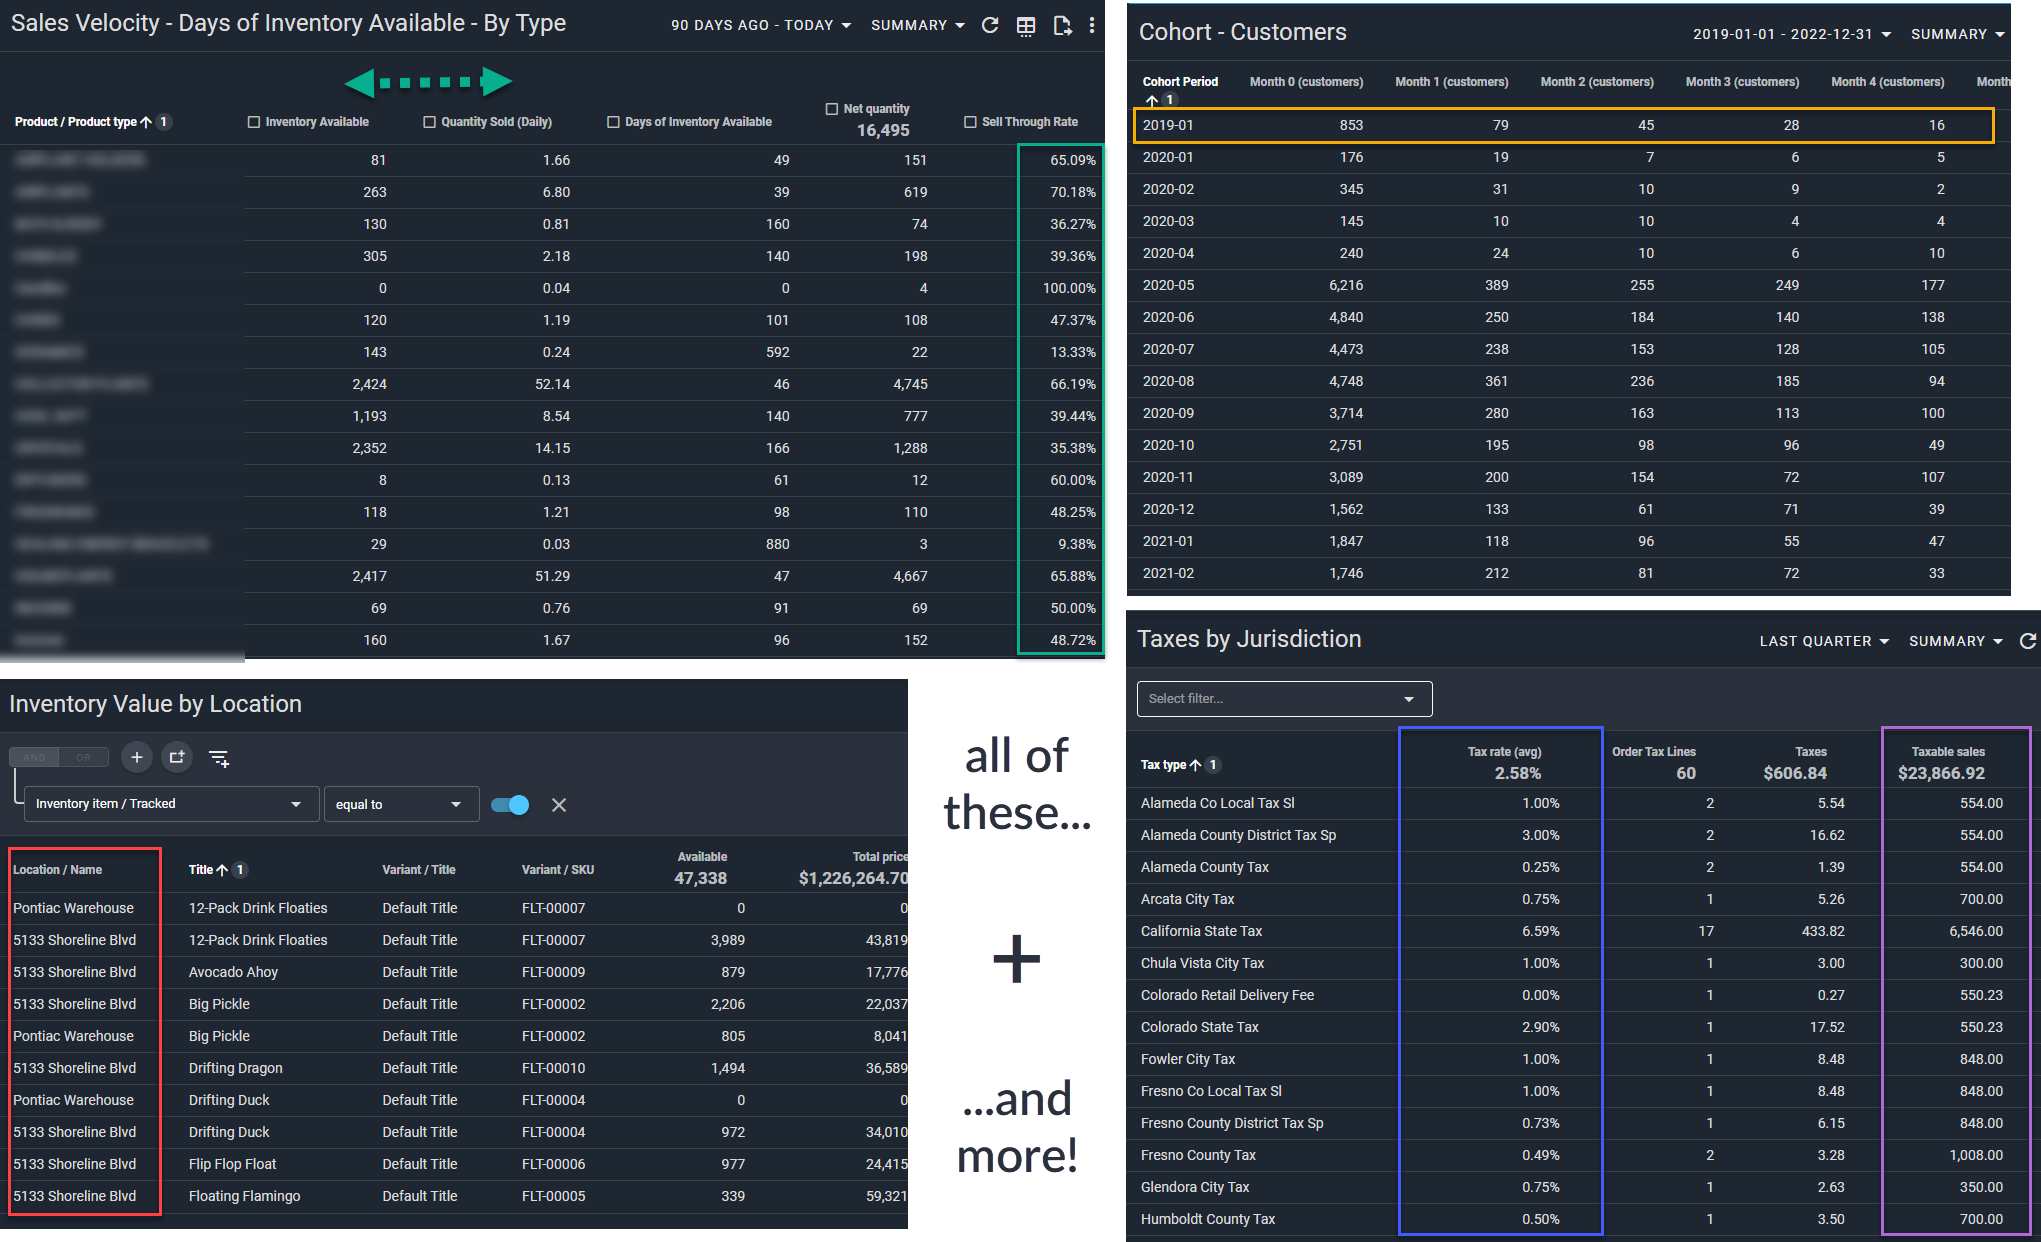Click the export report file icon
The image size is (2041, 1242).
[x=1062, y=26]
